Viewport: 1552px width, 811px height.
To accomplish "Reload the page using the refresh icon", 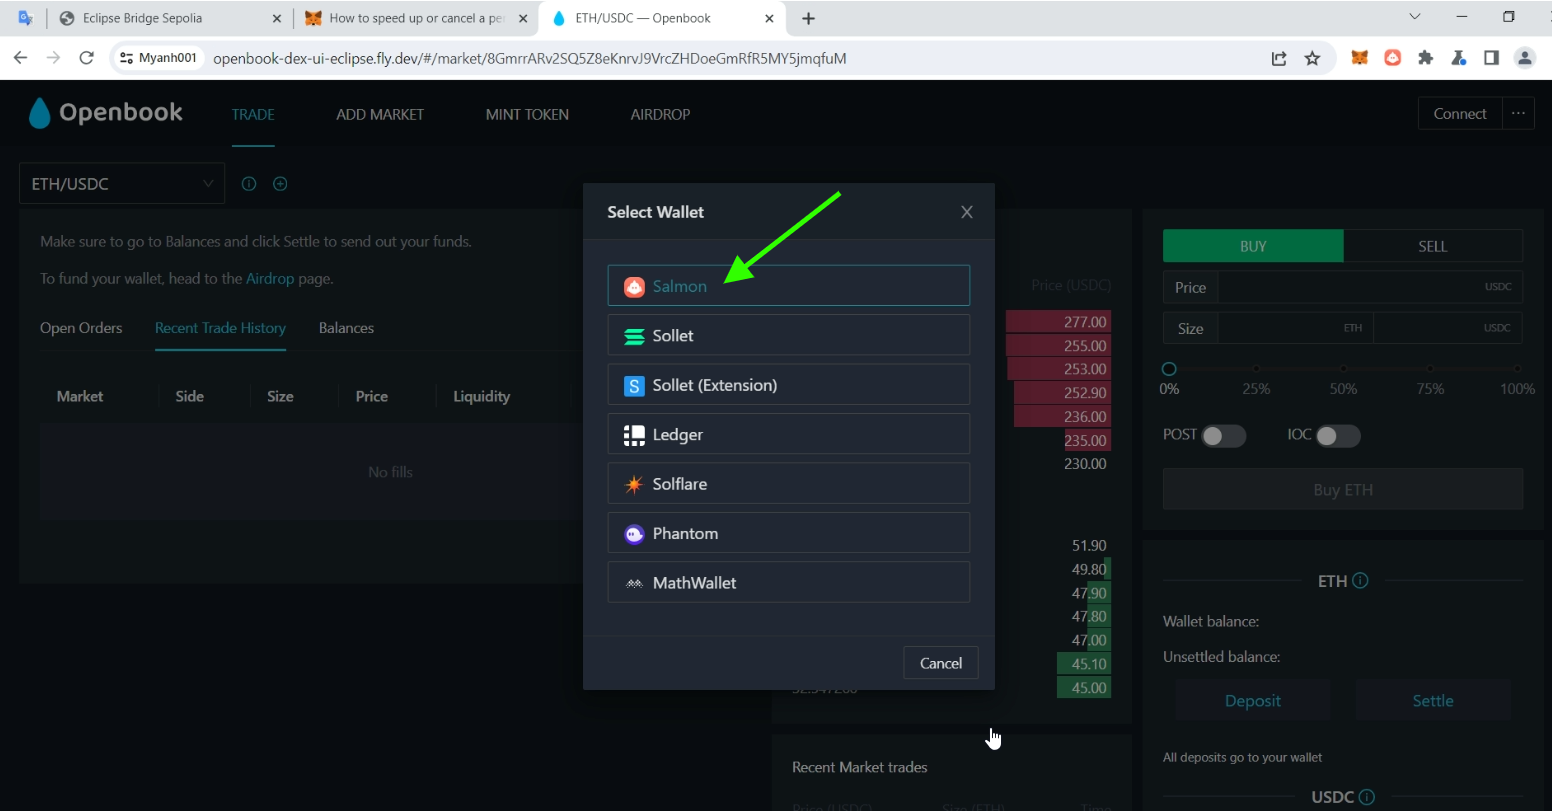I will (87, 58).
